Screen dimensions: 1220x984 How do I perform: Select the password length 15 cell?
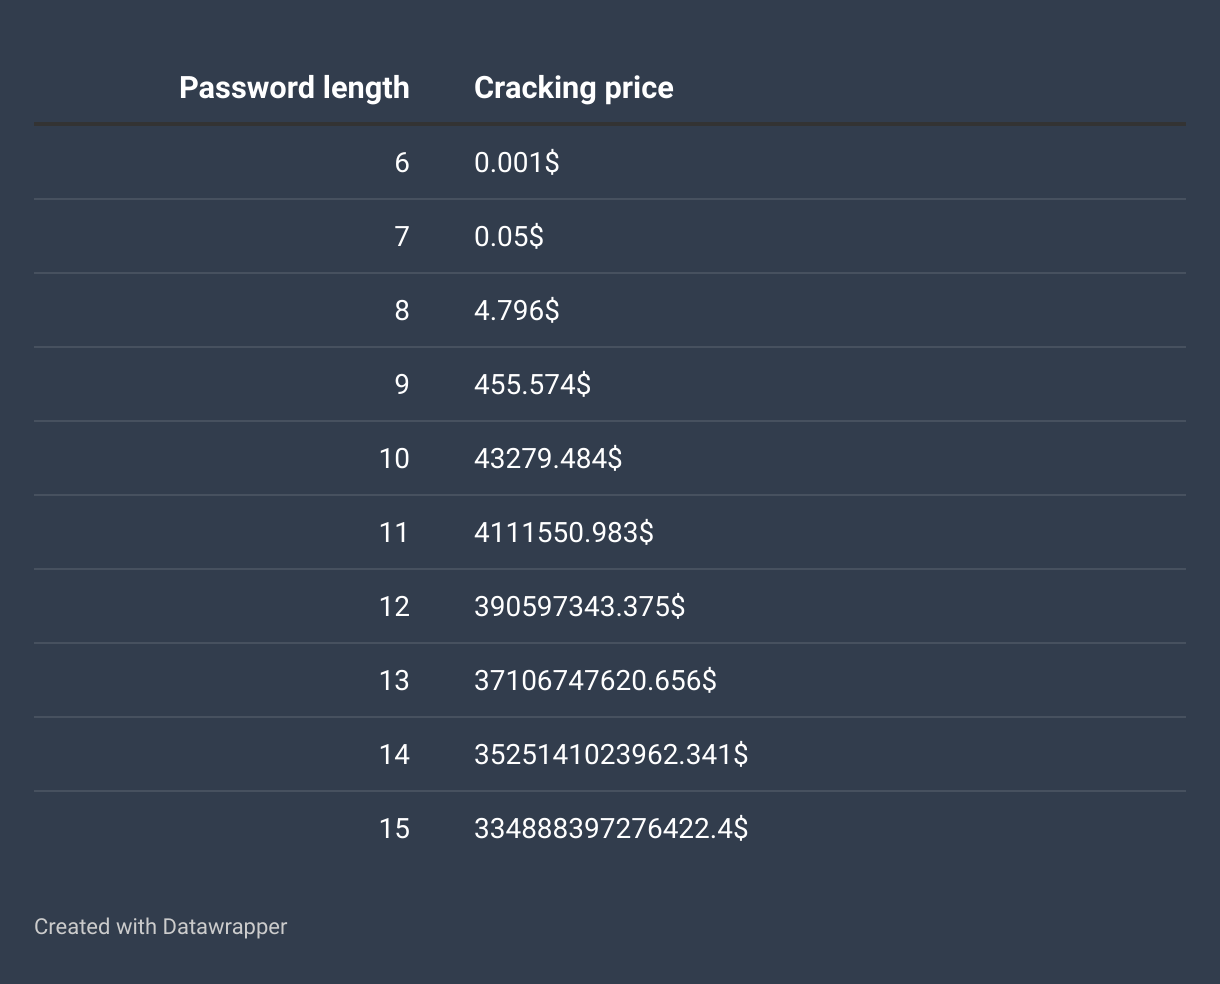394,828
